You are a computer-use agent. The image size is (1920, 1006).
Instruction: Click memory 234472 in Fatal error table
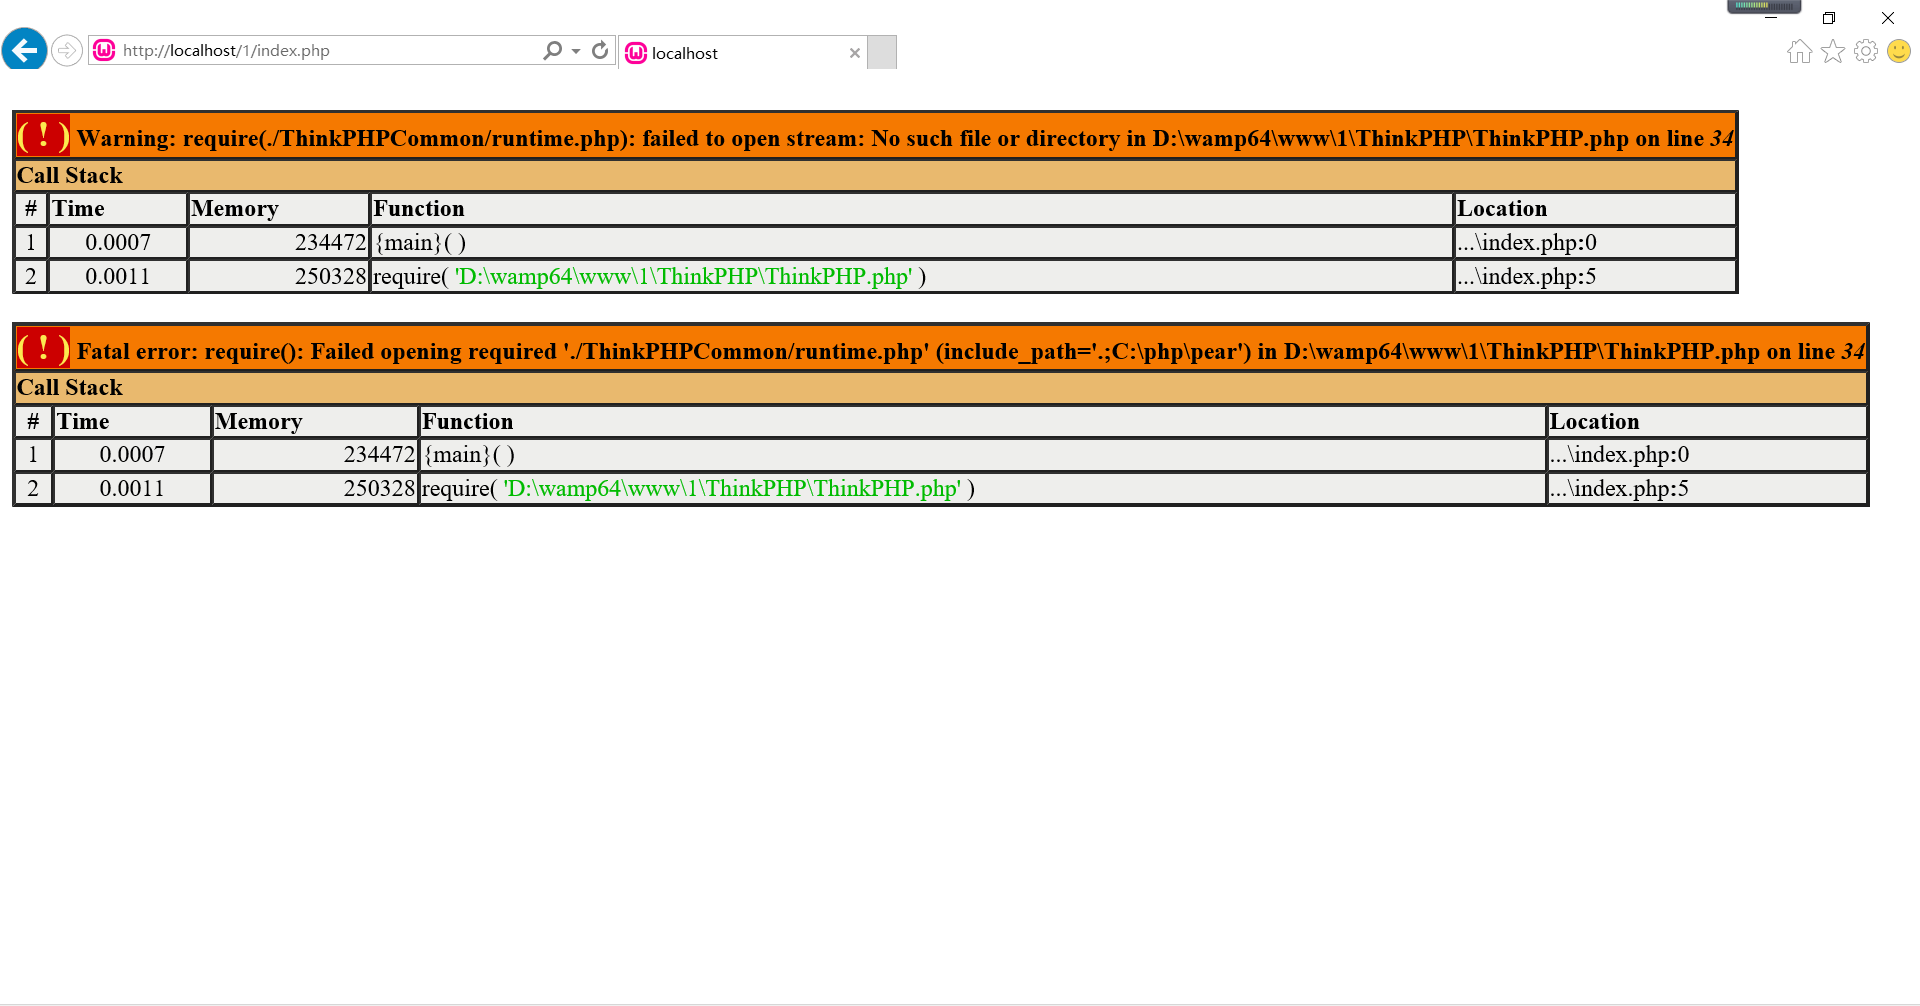click(379, 454)
